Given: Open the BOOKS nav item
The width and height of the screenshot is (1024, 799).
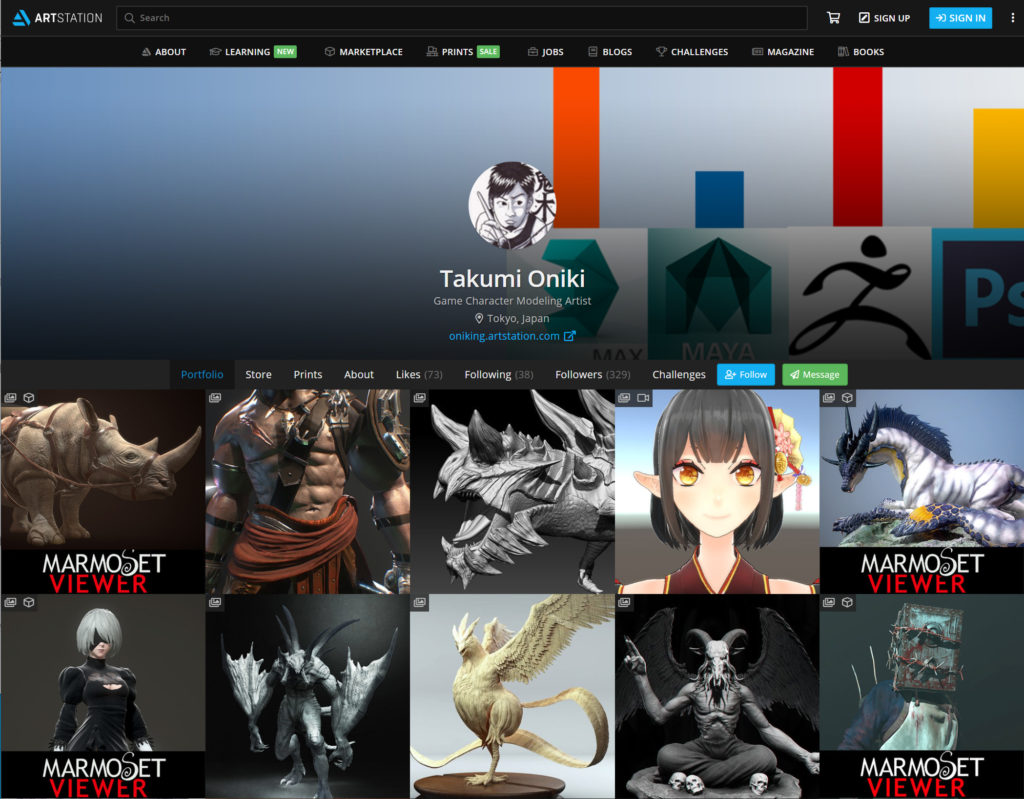Looking at the screenshot, I should (x=861, y=52).
